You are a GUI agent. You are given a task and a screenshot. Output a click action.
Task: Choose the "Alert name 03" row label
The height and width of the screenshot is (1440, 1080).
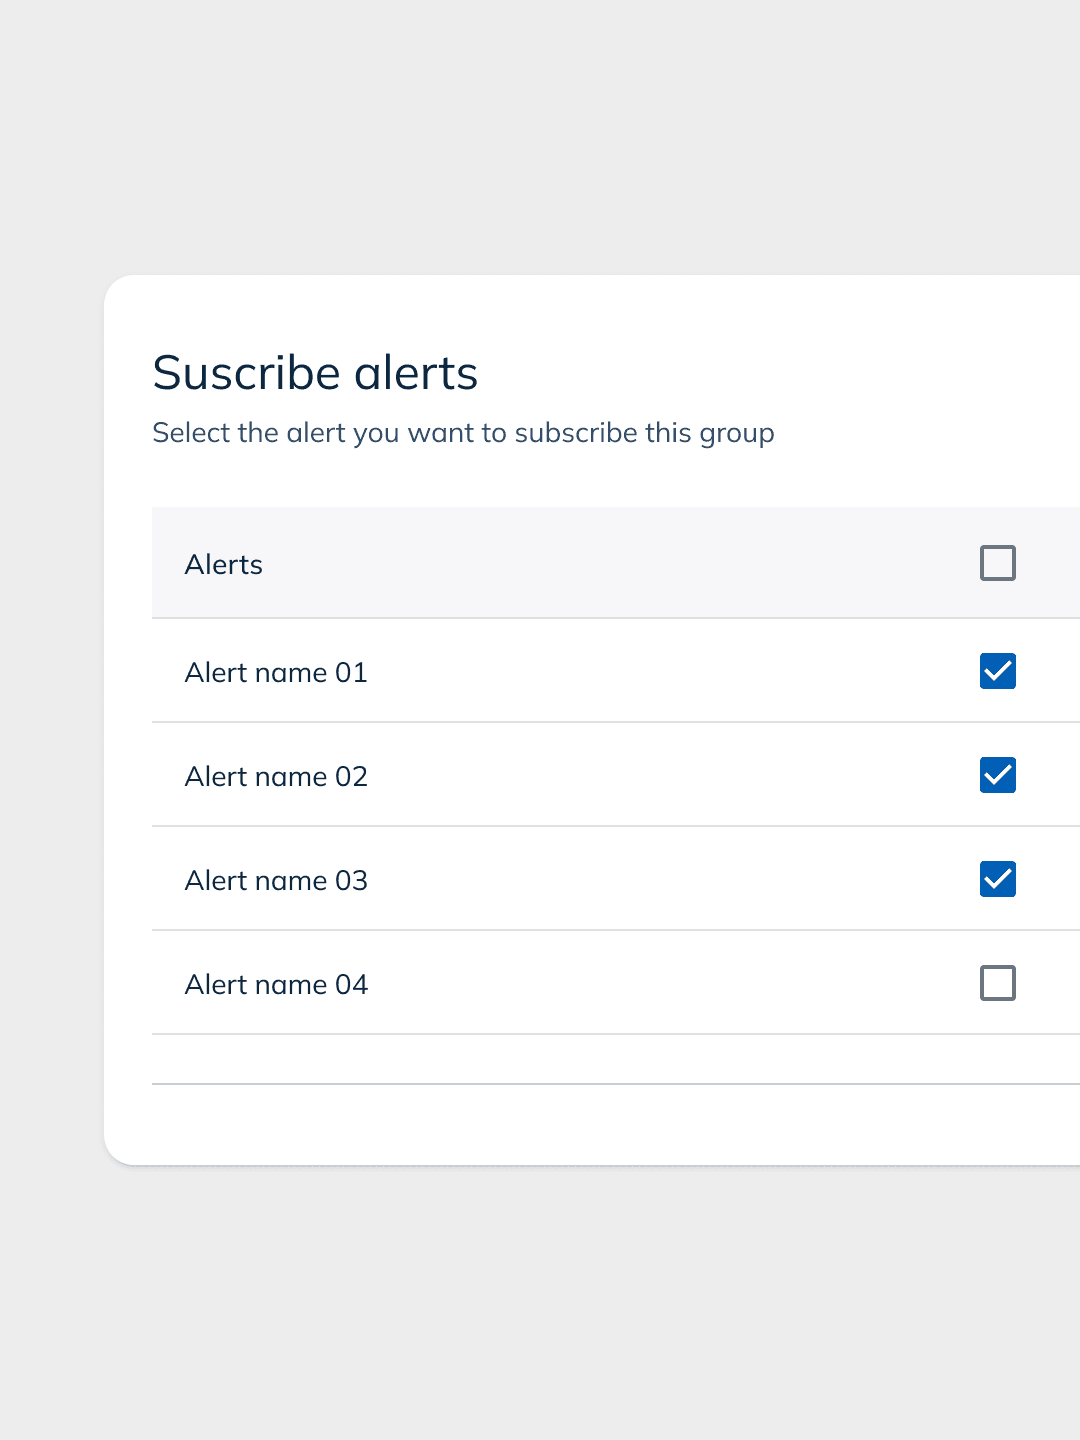[x=276, y=881]
